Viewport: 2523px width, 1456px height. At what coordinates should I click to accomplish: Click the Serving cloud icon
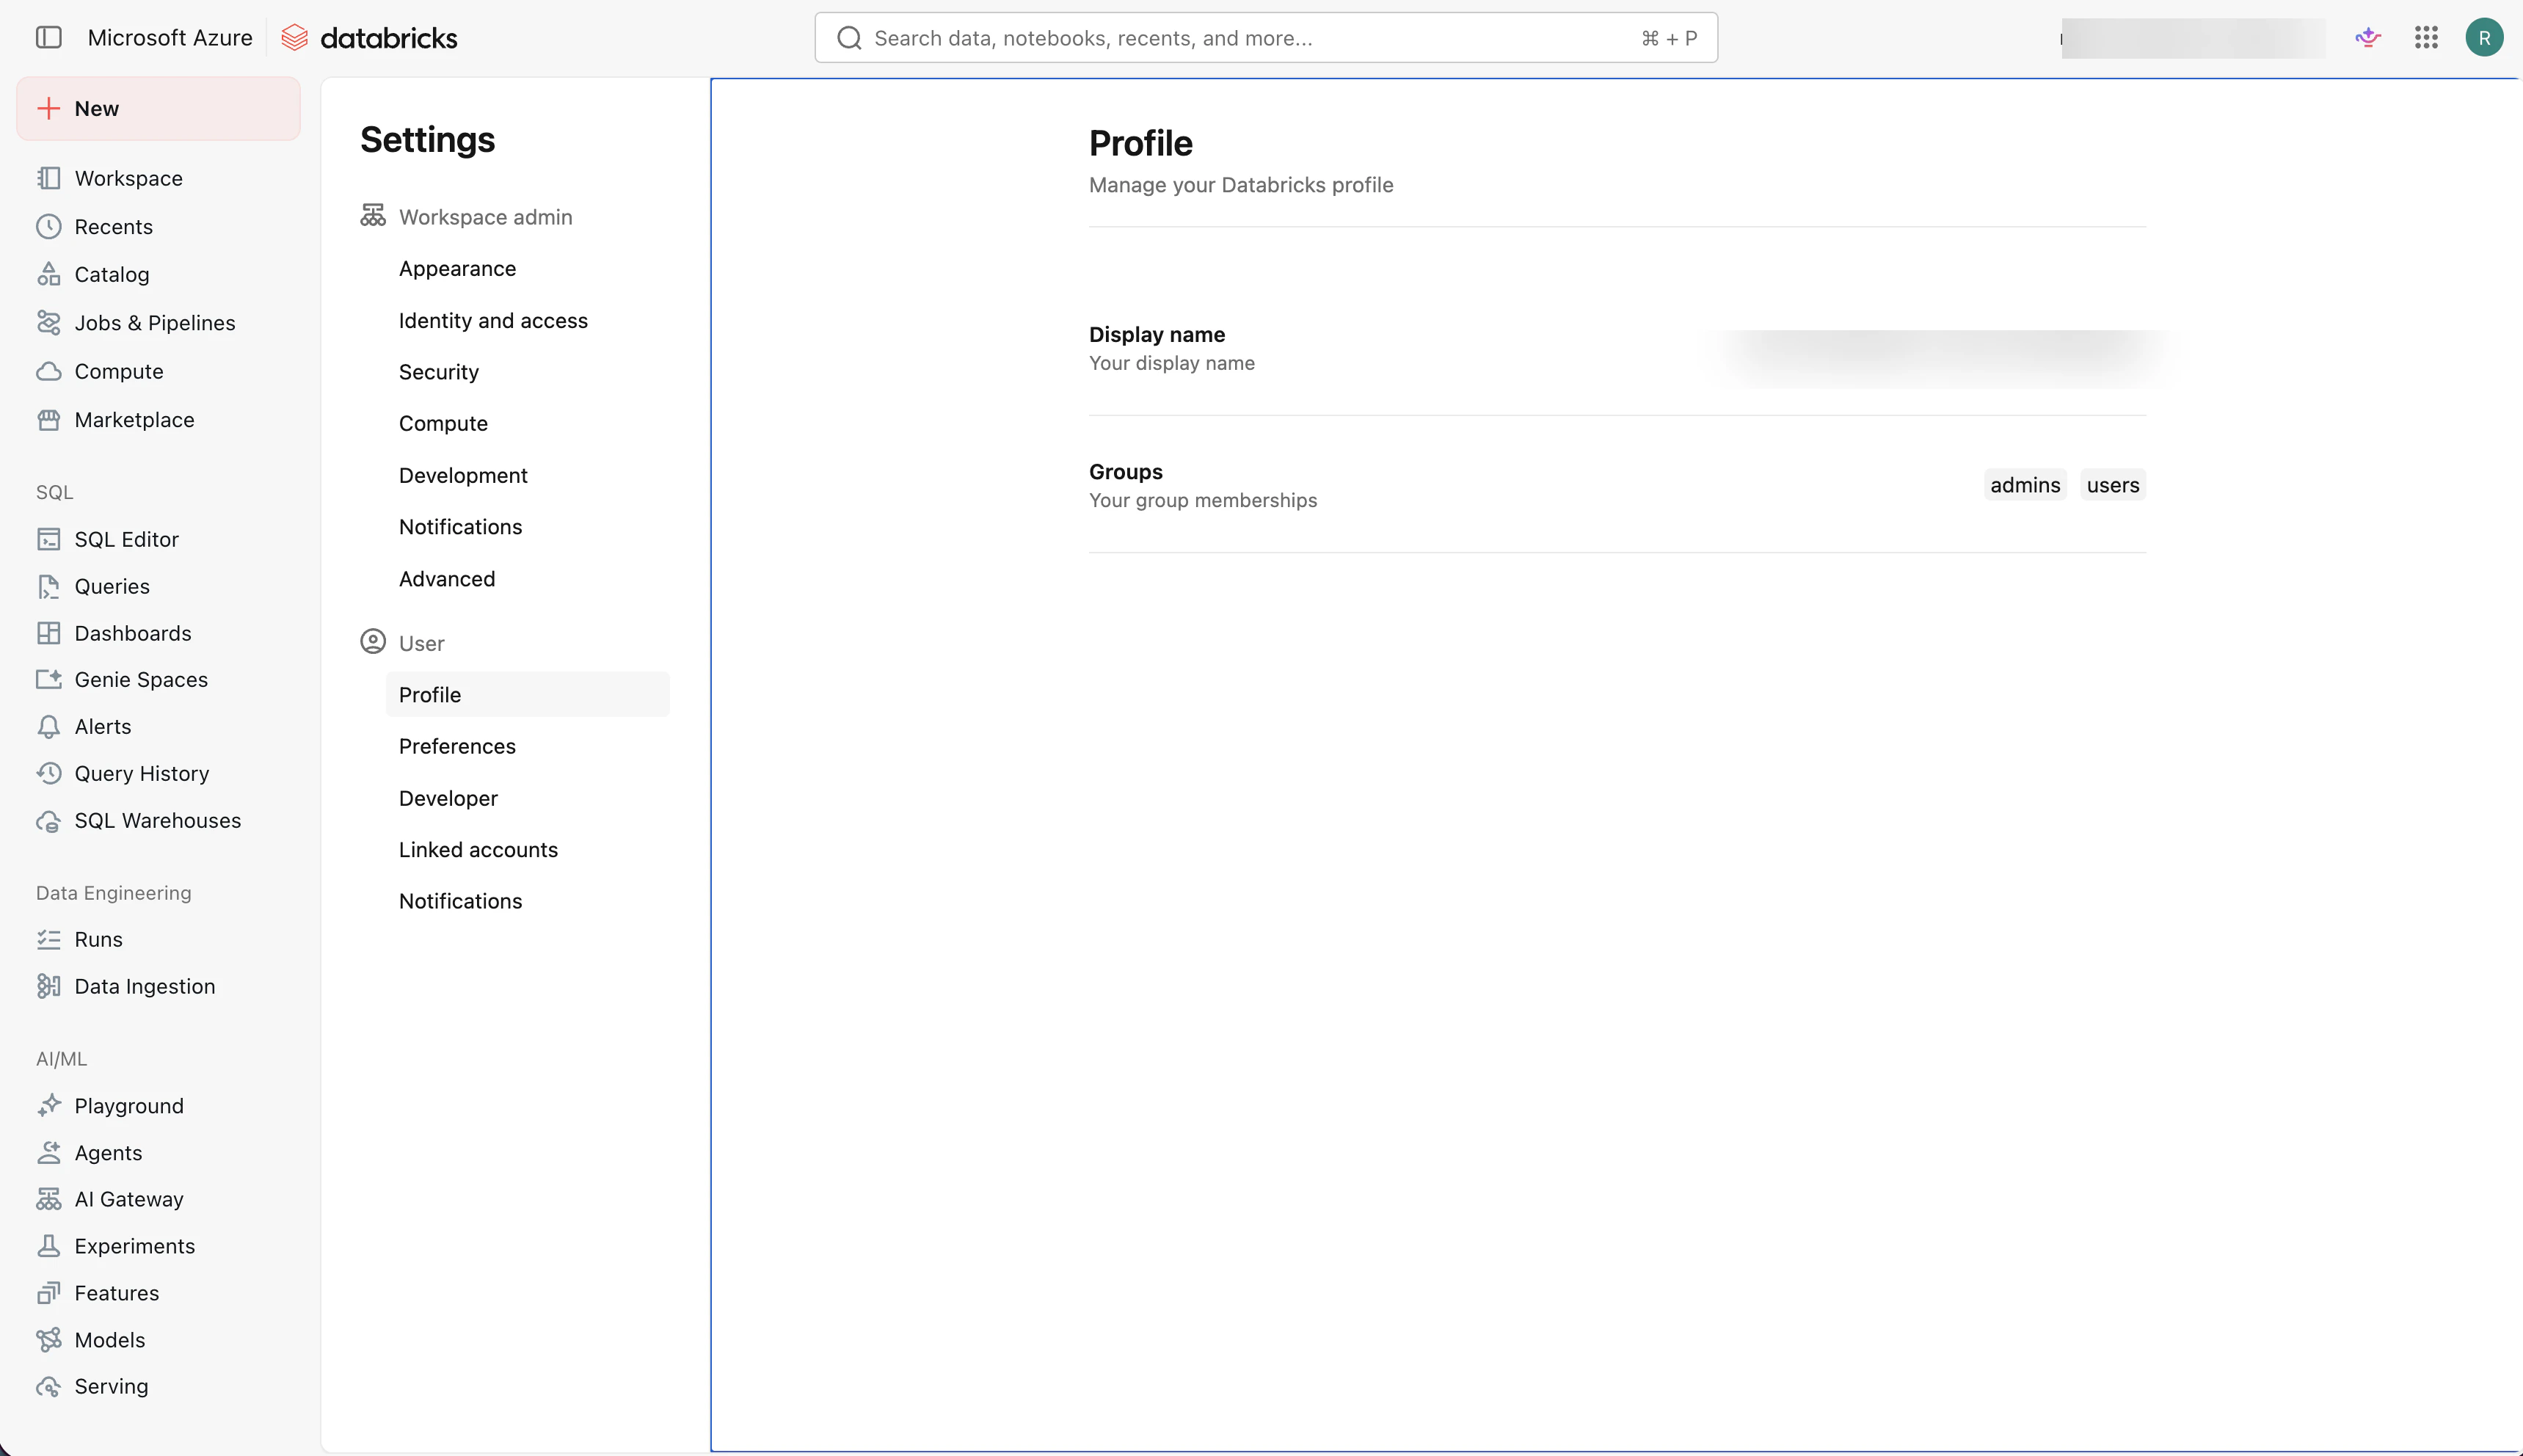pos(48,1386)
